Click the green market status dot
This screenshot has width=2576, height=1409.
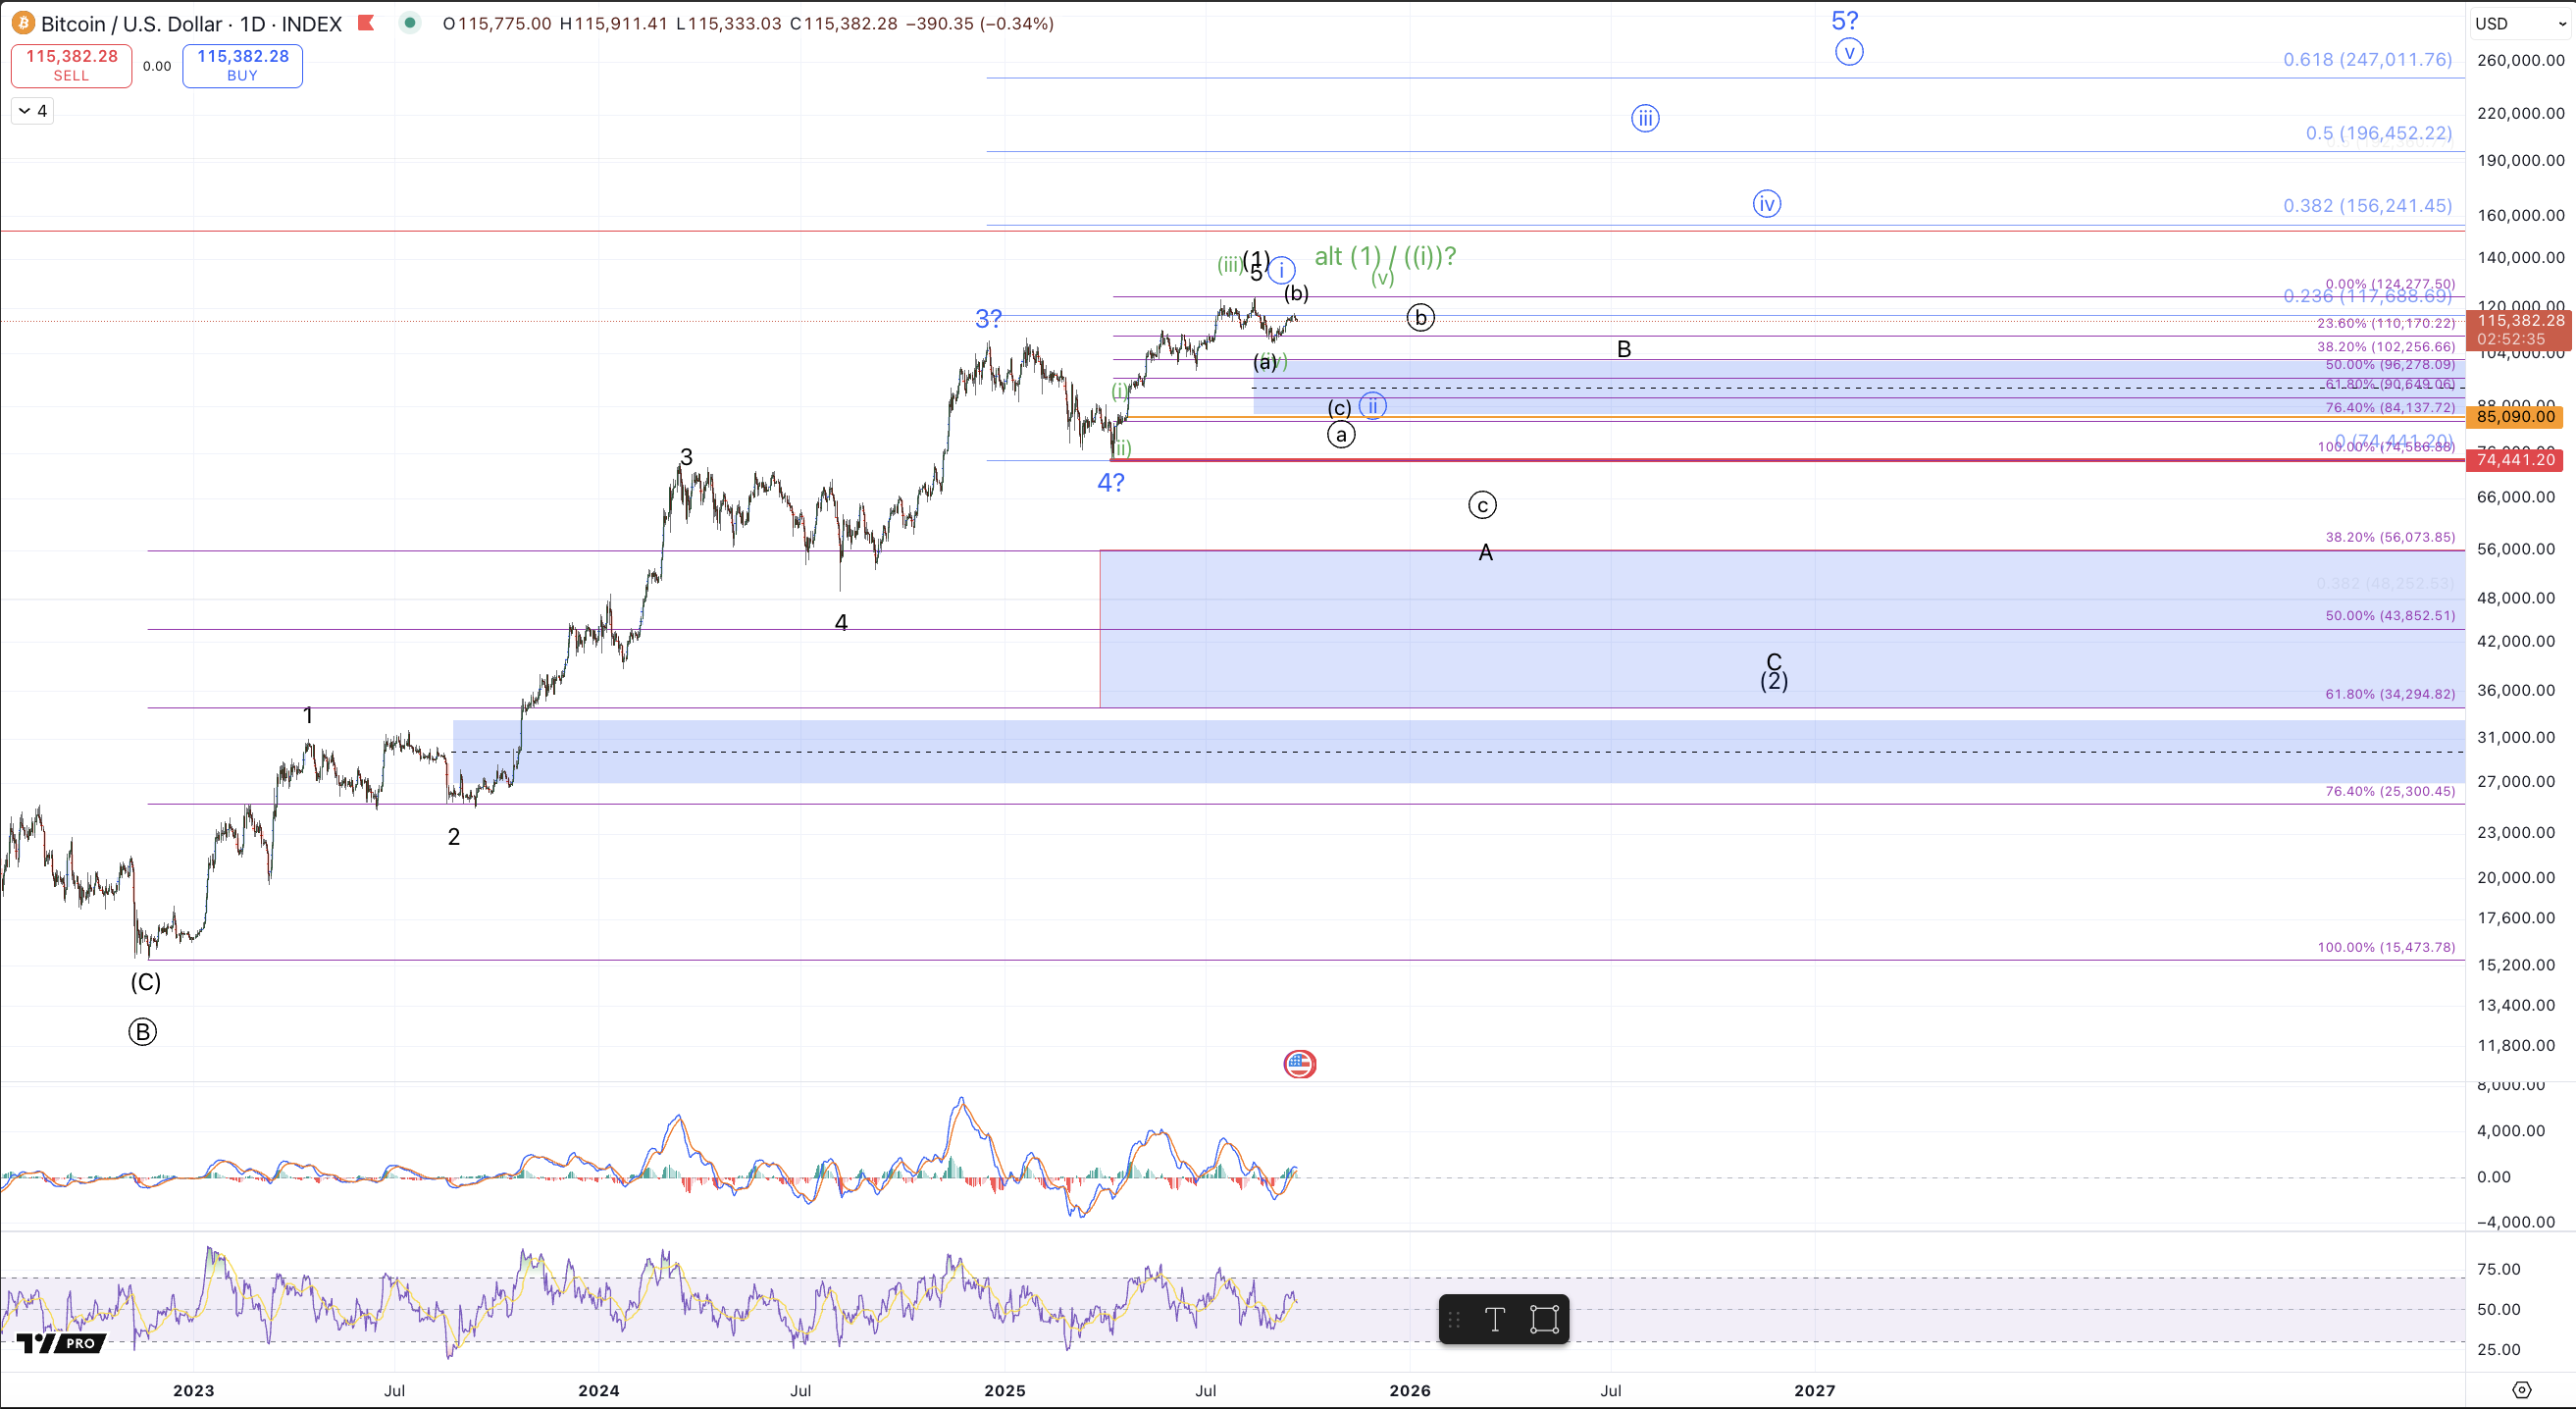pyautogui.click(x=409, y=23)
